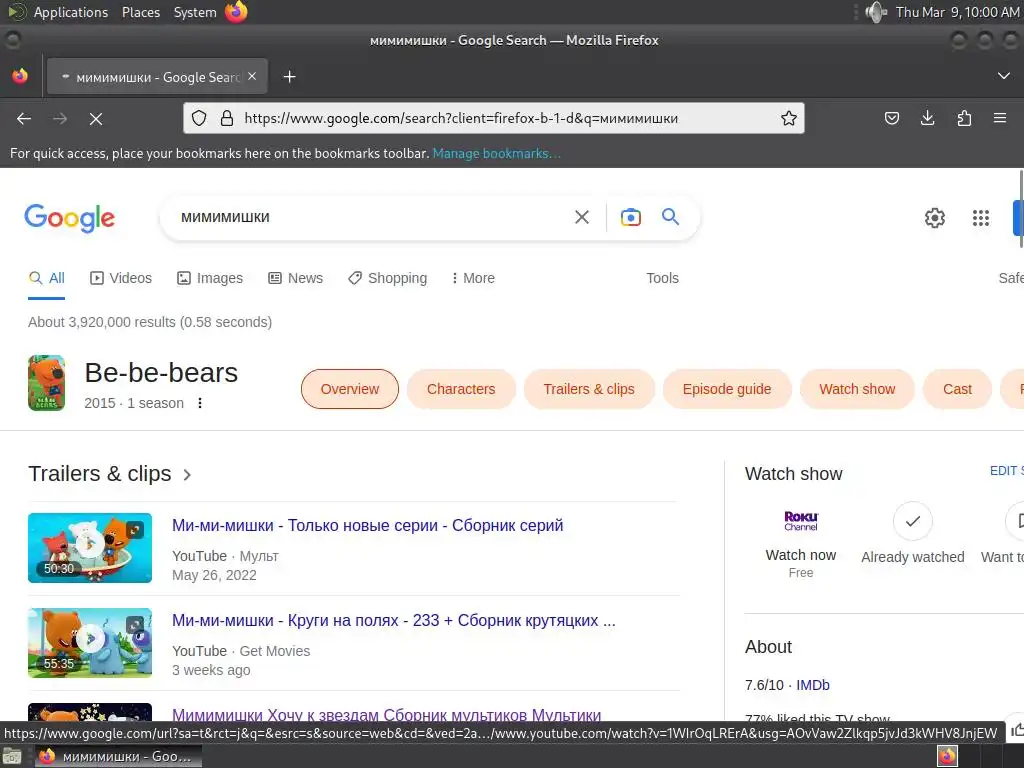Click the padlock site info icon

227,118
